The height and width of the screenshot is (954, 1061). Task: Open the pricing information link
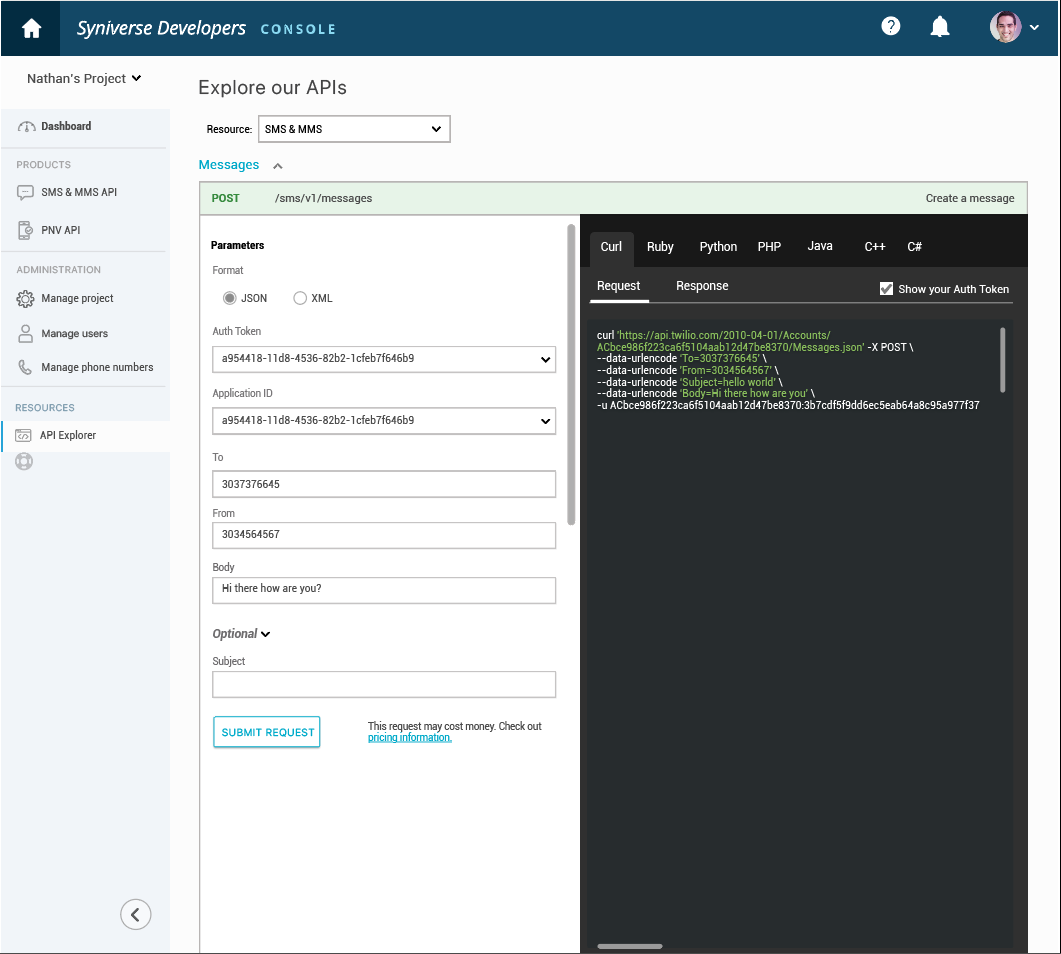pos(409,738)
